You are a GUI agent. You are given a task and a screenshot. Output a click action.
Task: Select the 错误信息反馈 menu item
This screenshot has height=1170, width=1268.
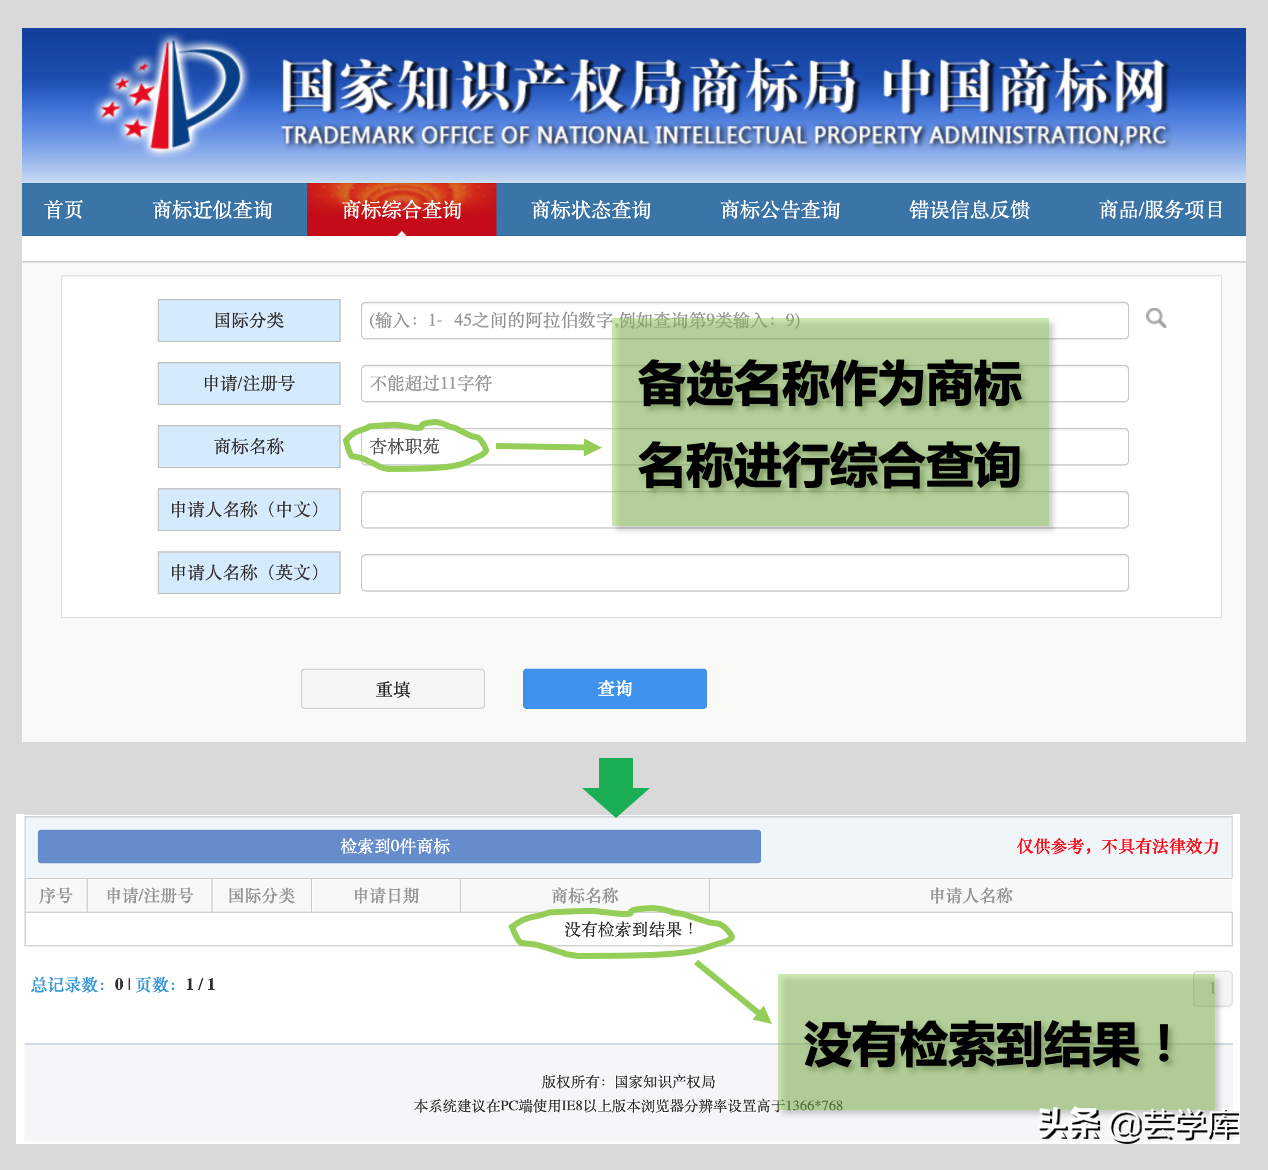tap(967, 209)
